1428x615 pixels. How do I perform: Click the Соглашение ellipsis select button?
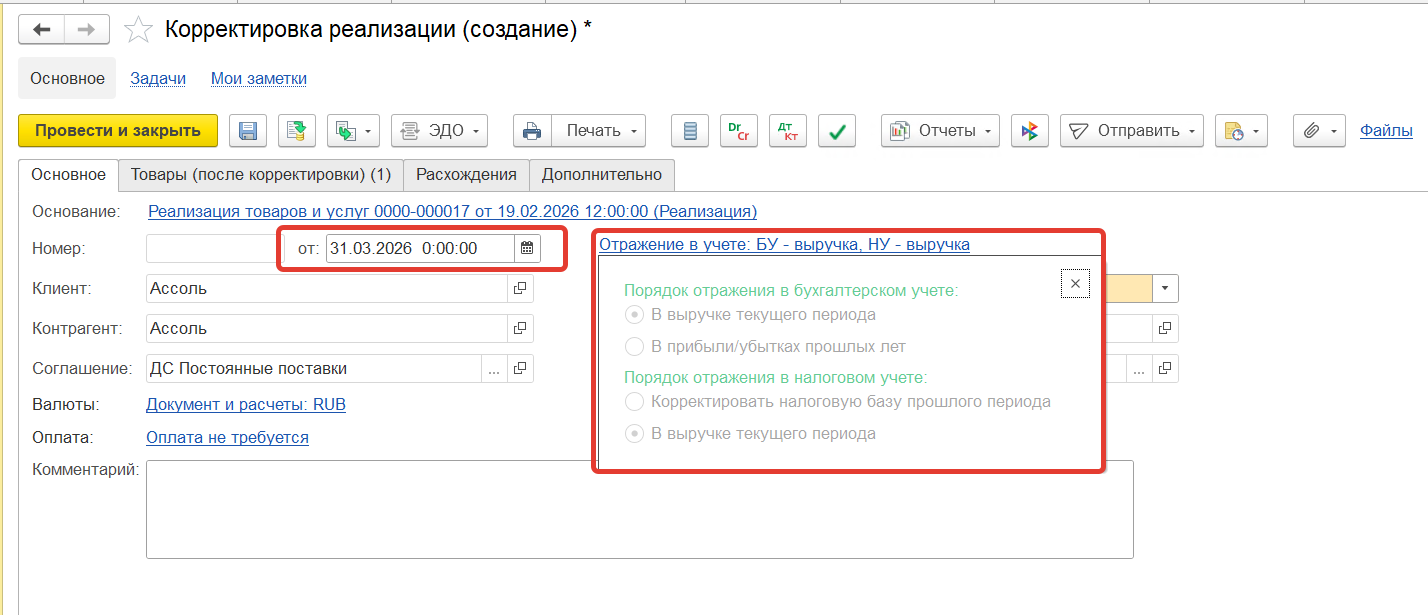(x=495, y=369)
